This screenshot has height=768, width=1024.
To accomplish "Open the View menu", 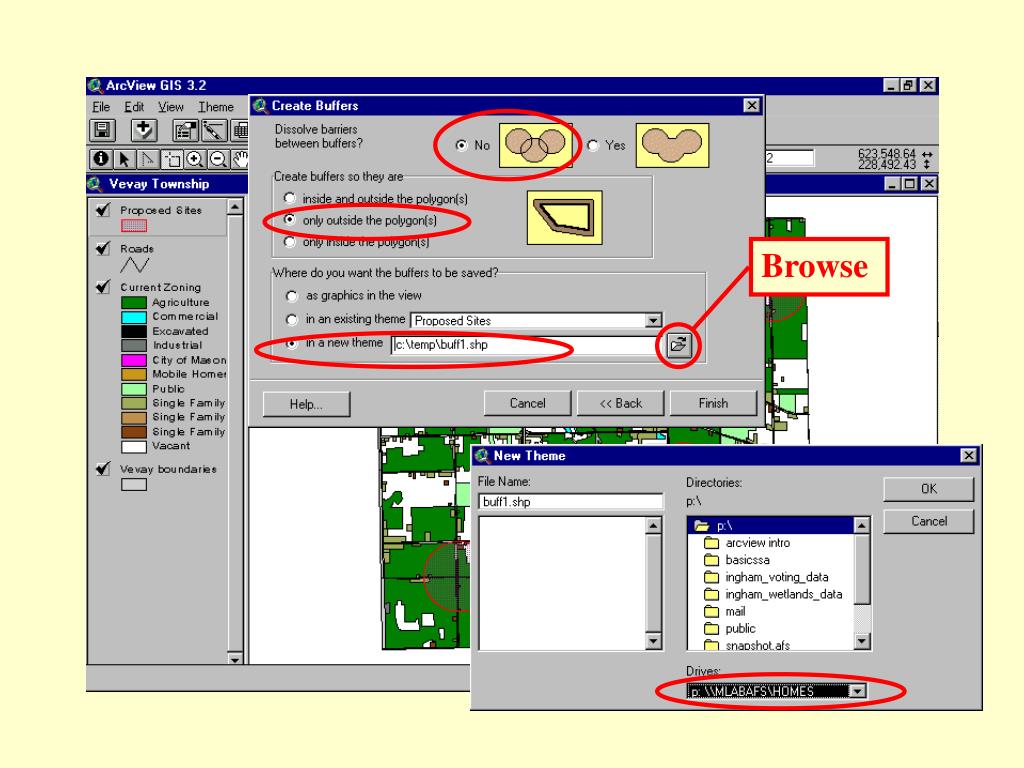I will [170, 106].
